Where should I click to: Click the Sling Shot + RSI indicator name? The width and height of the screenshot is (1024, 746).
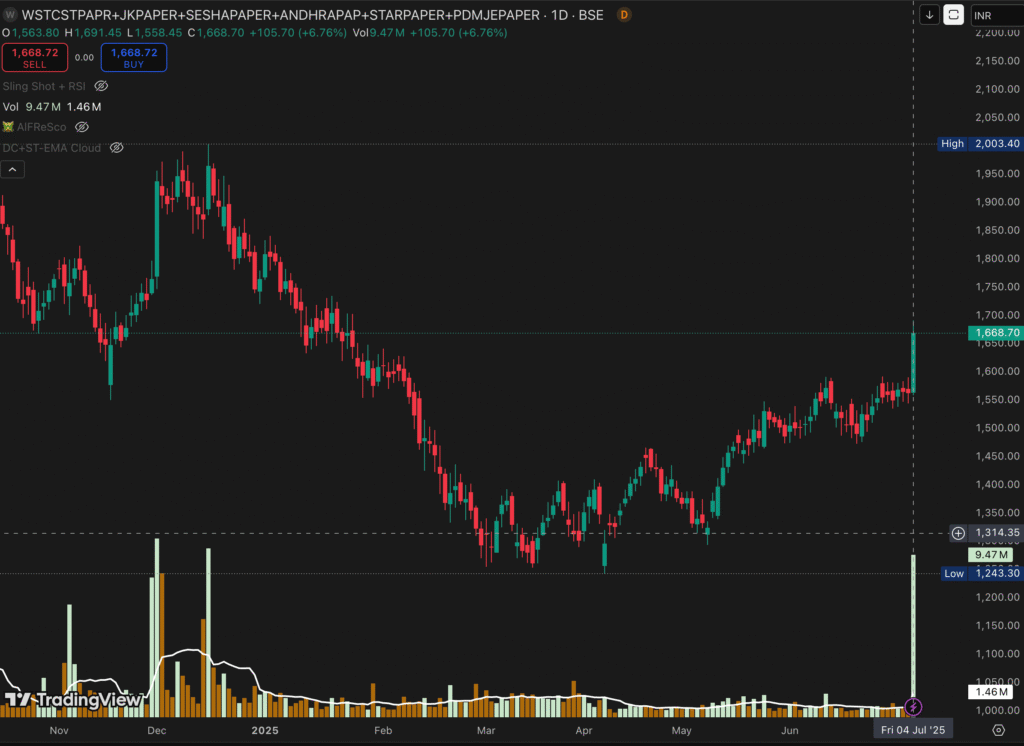44,86
